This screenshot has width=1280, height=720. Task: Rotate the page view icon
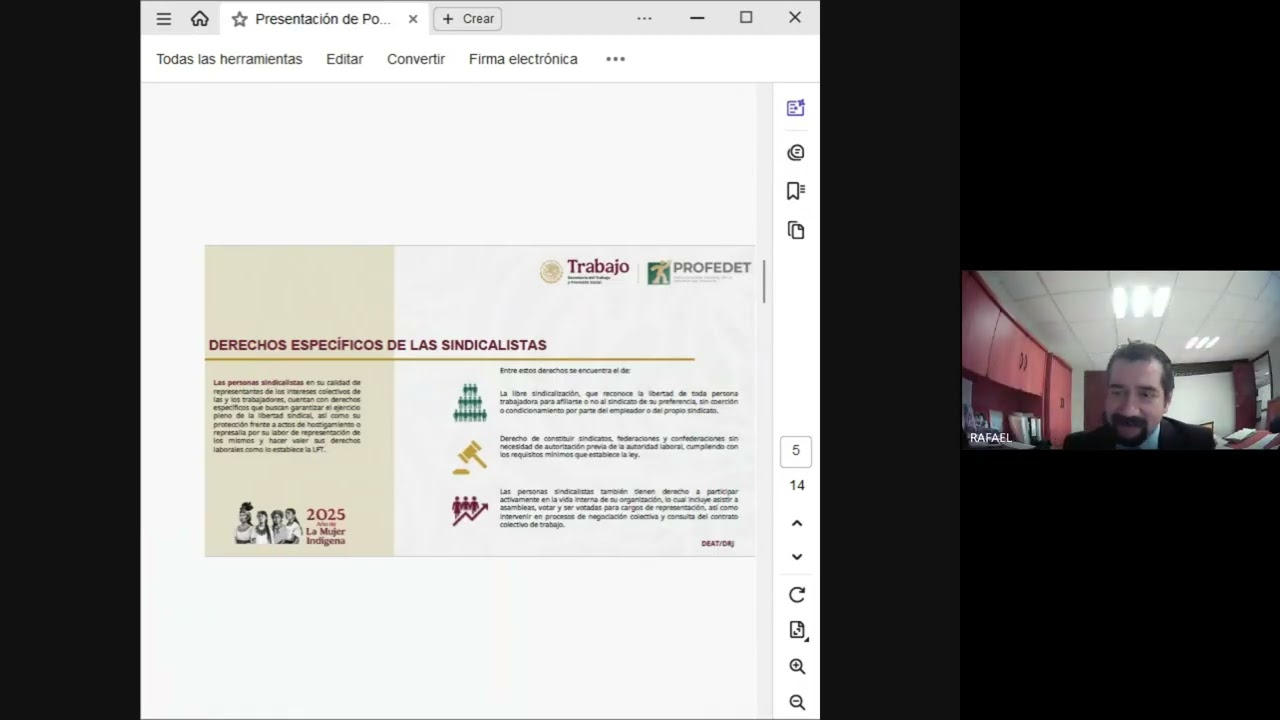797,595
